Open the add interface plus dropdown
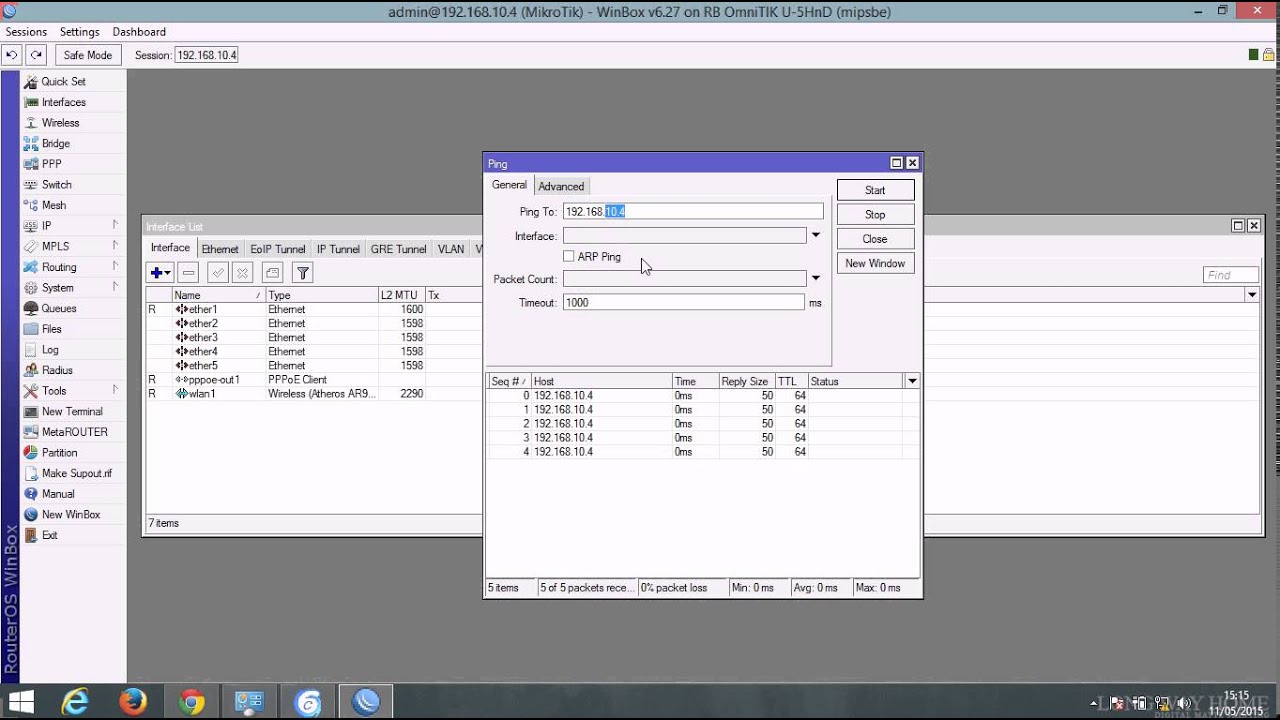This screenshot has height=720, width=1280. click(x=160, y=273)
